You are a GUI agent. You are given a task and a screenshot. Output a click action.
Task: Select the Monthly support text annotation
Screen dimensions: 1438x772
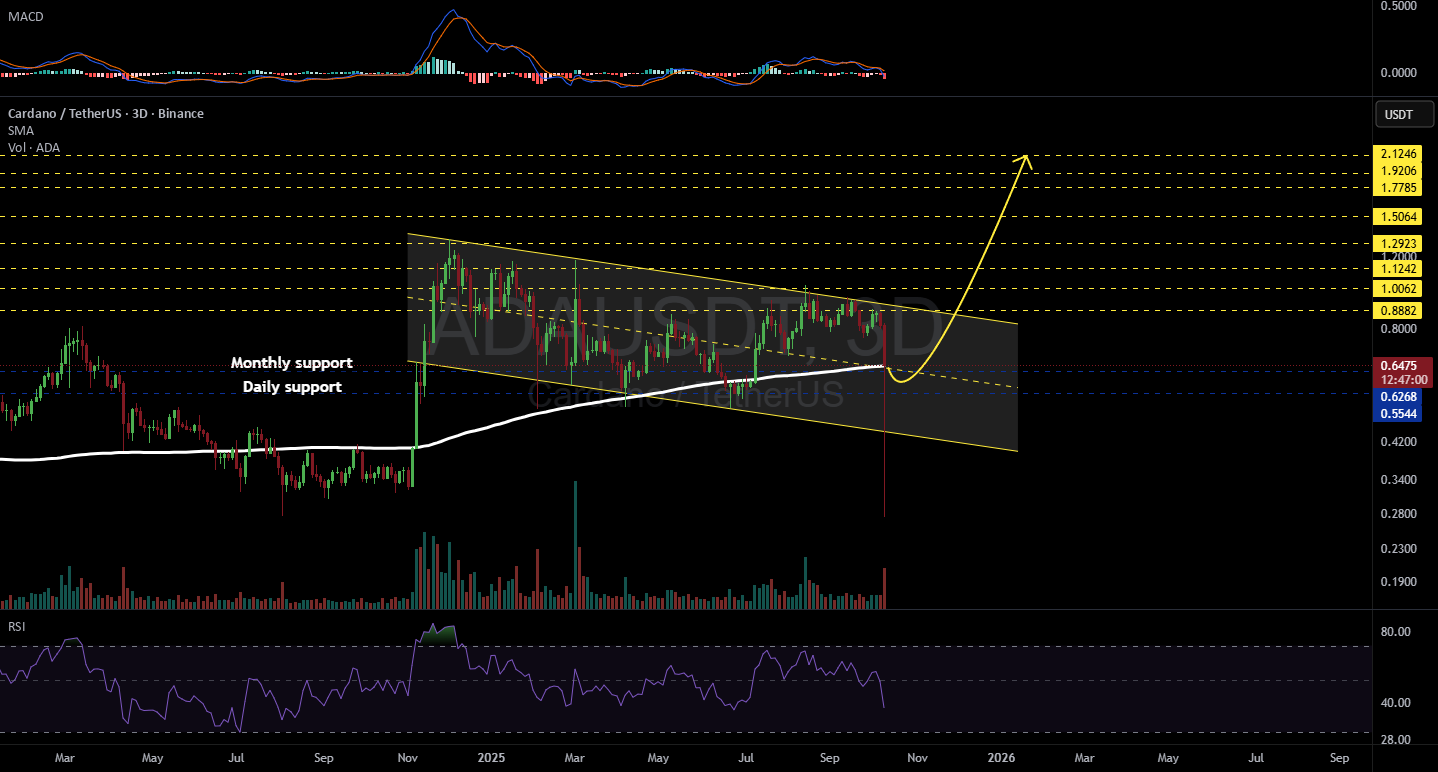point(291,363)
